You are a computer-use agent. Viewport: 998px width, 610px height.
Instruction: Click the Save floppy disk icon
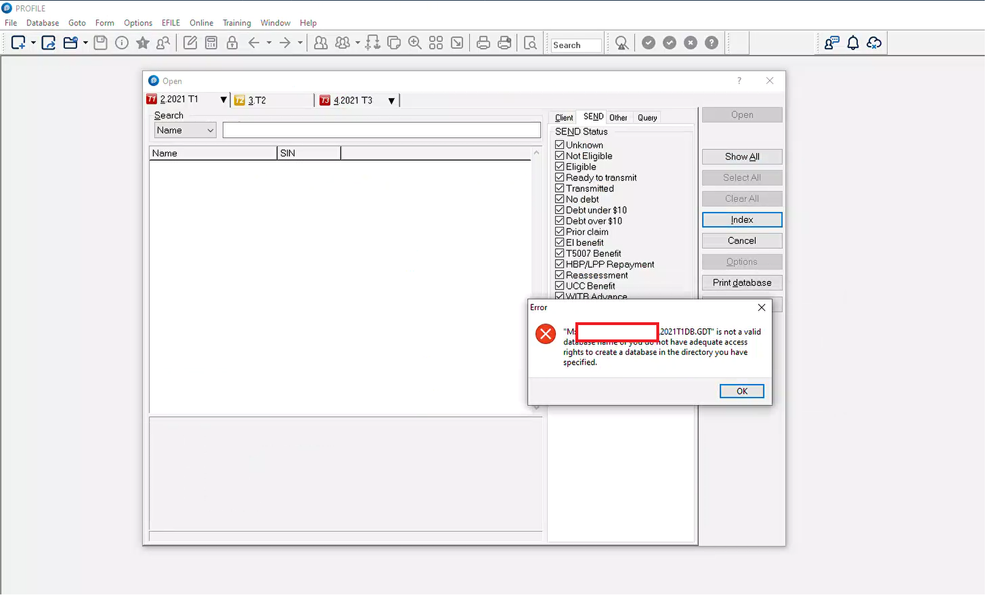[x=101, y=43]
